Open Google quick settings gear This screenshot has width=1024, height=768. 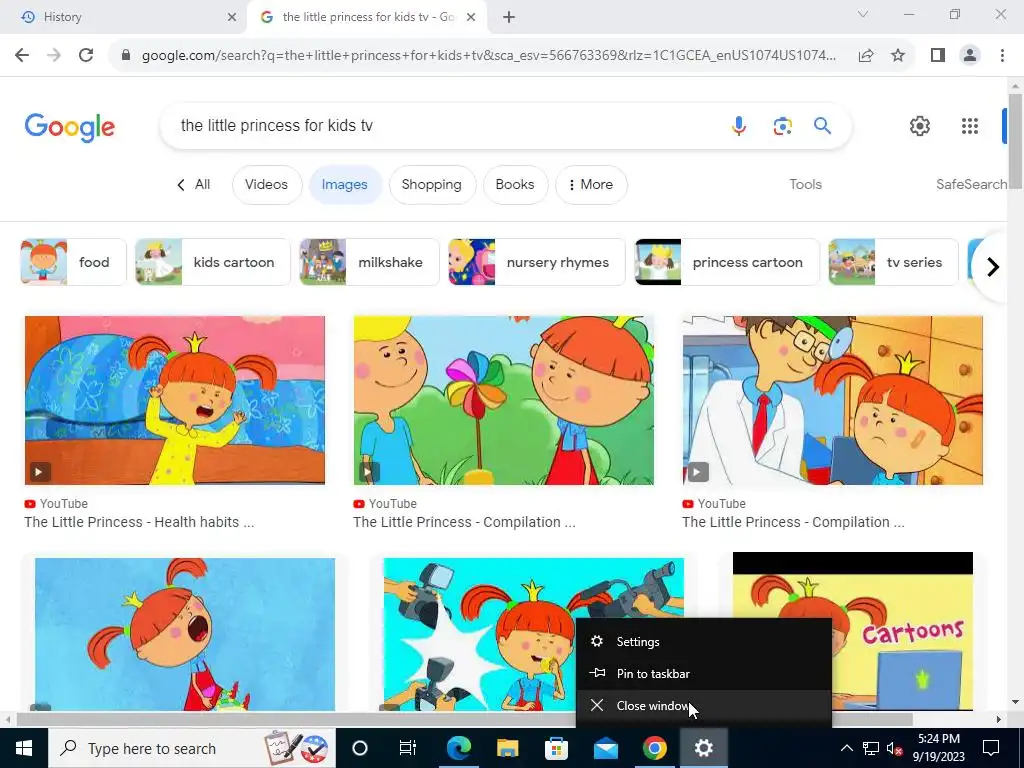pyautogui.click(x=920, y=125)
